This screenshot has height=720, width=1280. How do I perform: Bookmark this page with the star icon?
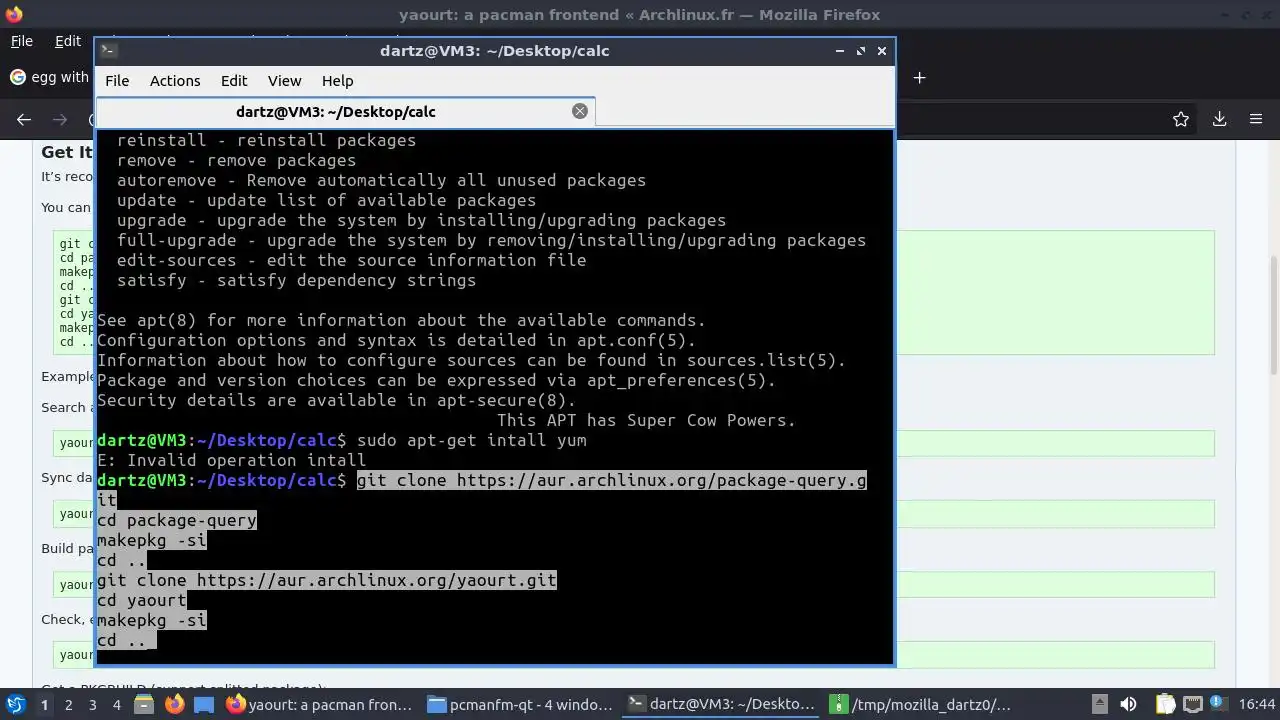tap(1181, 119)
